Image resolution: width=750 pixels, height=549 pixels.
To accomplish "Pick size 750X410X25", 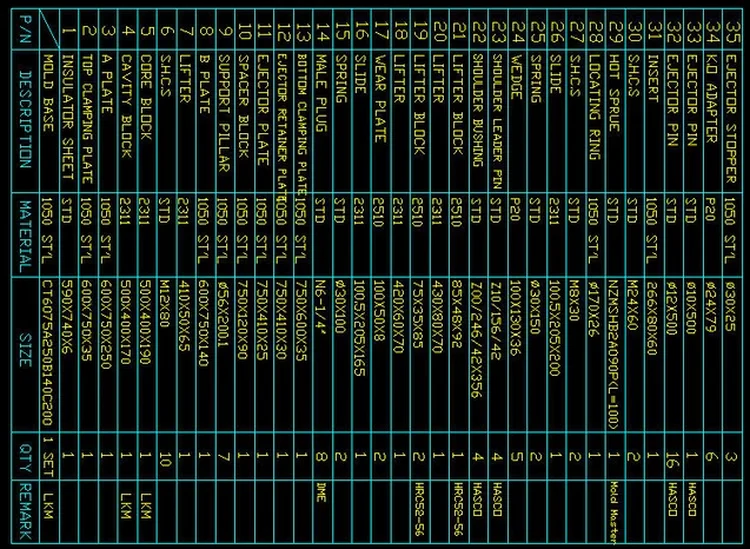I will tap(263, 319).
